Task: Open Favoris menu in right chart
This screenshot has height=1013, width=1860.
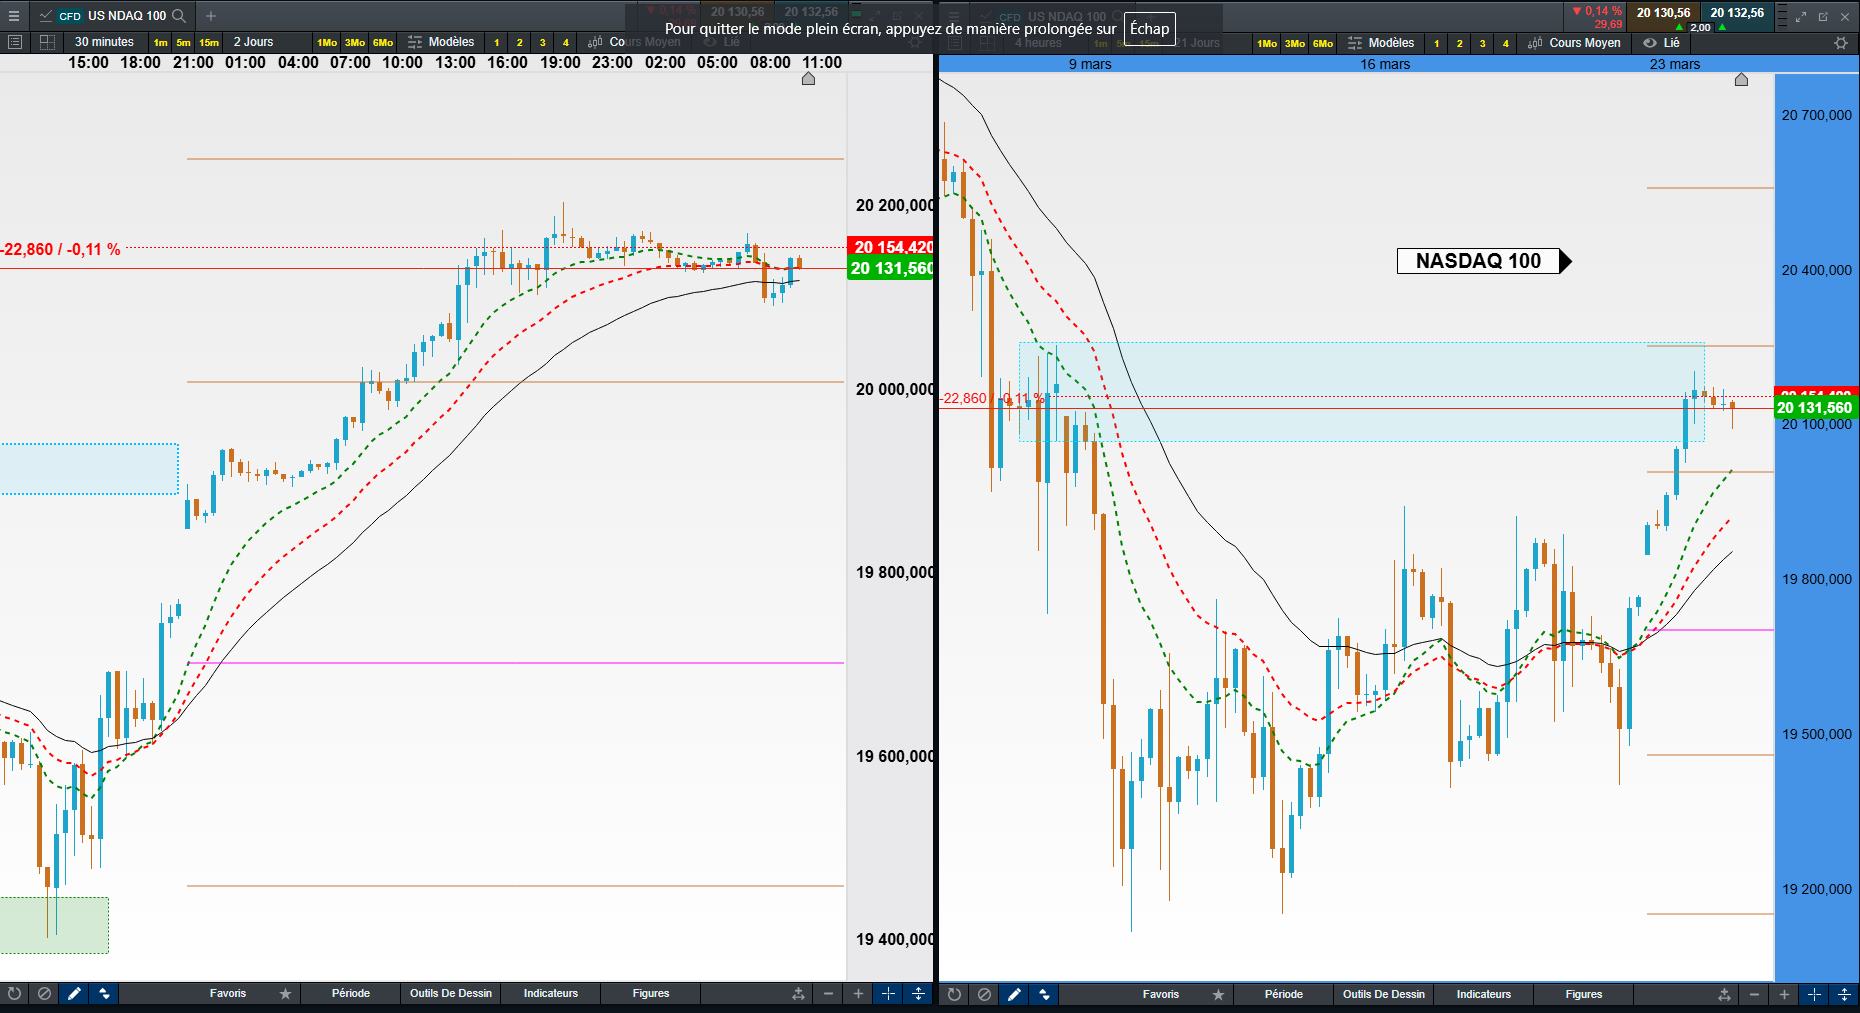Action: click(1161, 994)
